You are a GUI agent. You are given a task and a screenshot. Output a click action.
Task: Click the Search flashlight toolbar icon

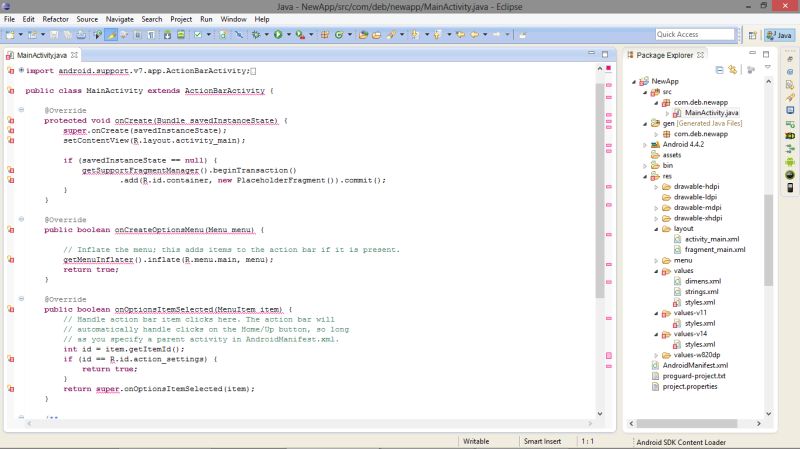coord(391,35)
